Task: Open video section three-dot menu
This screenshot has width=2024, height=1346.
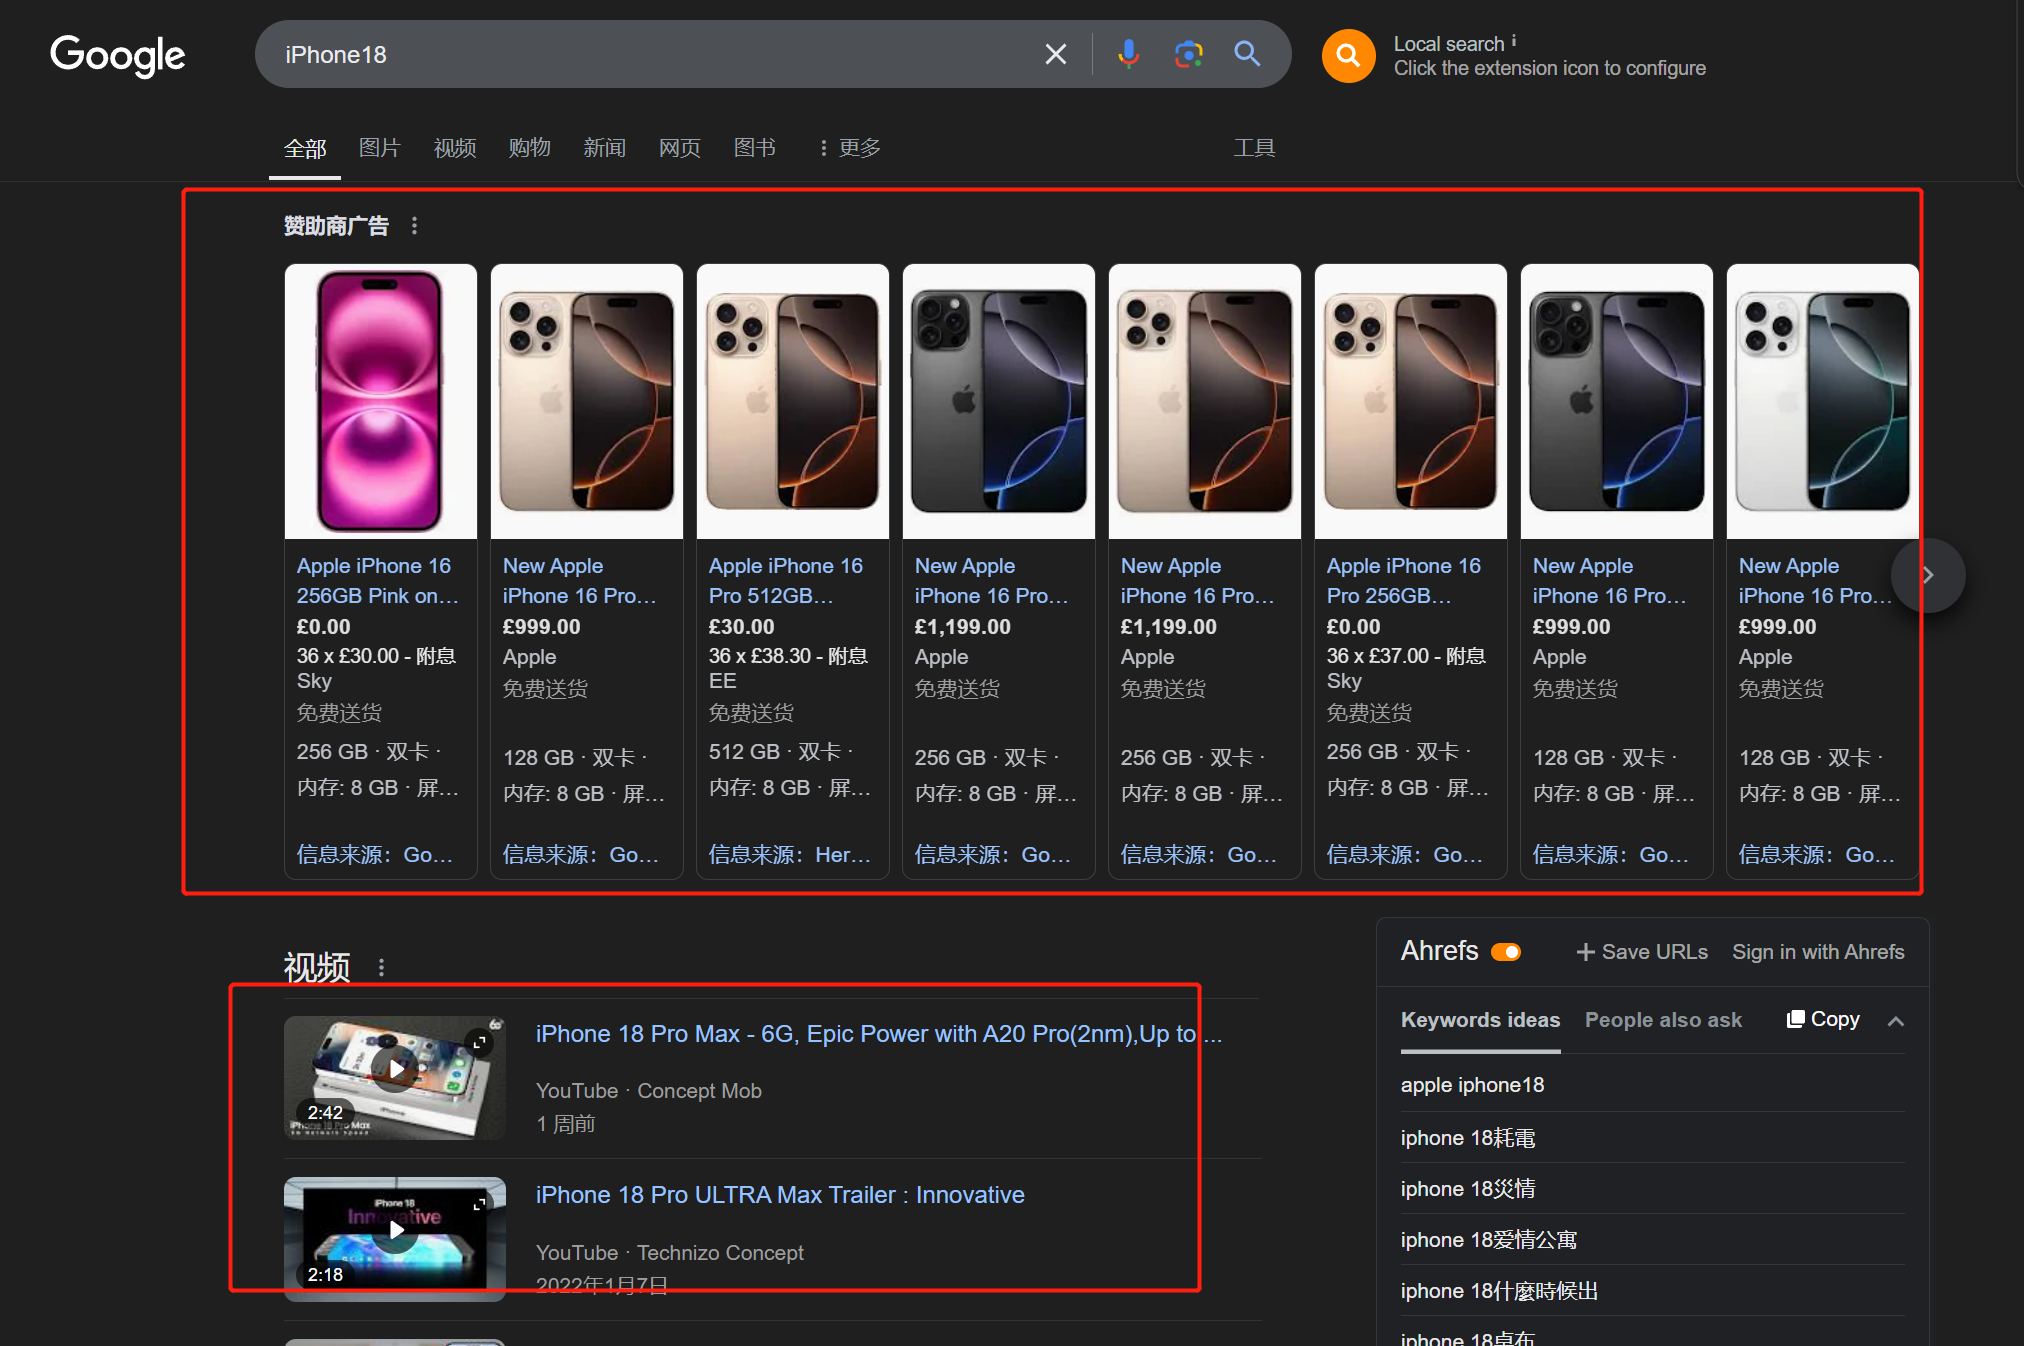Action: [x=381, y=967]
